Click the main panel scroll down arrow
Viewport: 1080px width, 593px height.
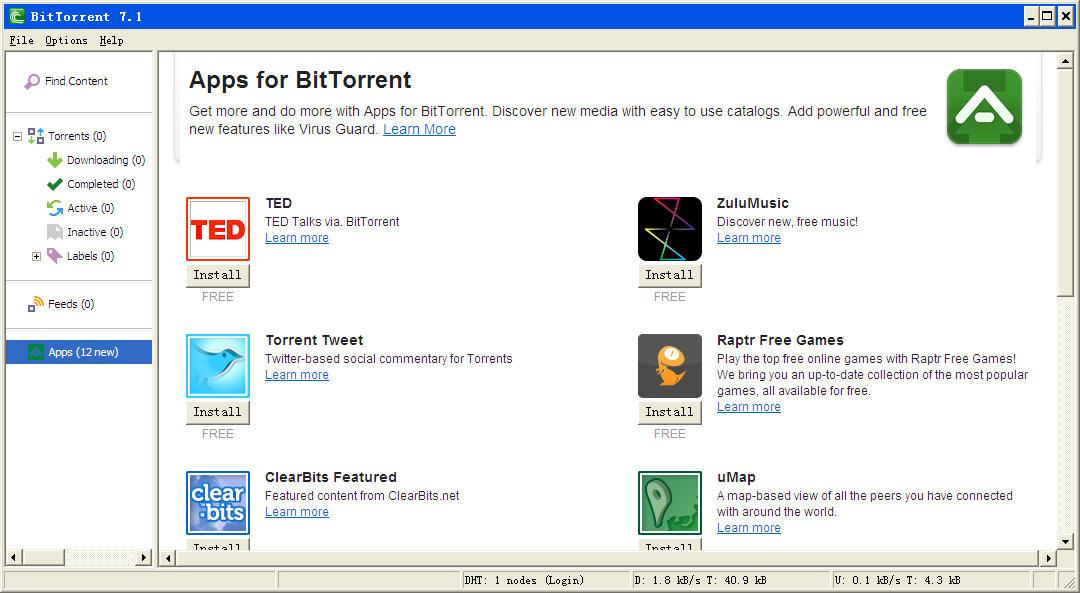click(1066, 541)
